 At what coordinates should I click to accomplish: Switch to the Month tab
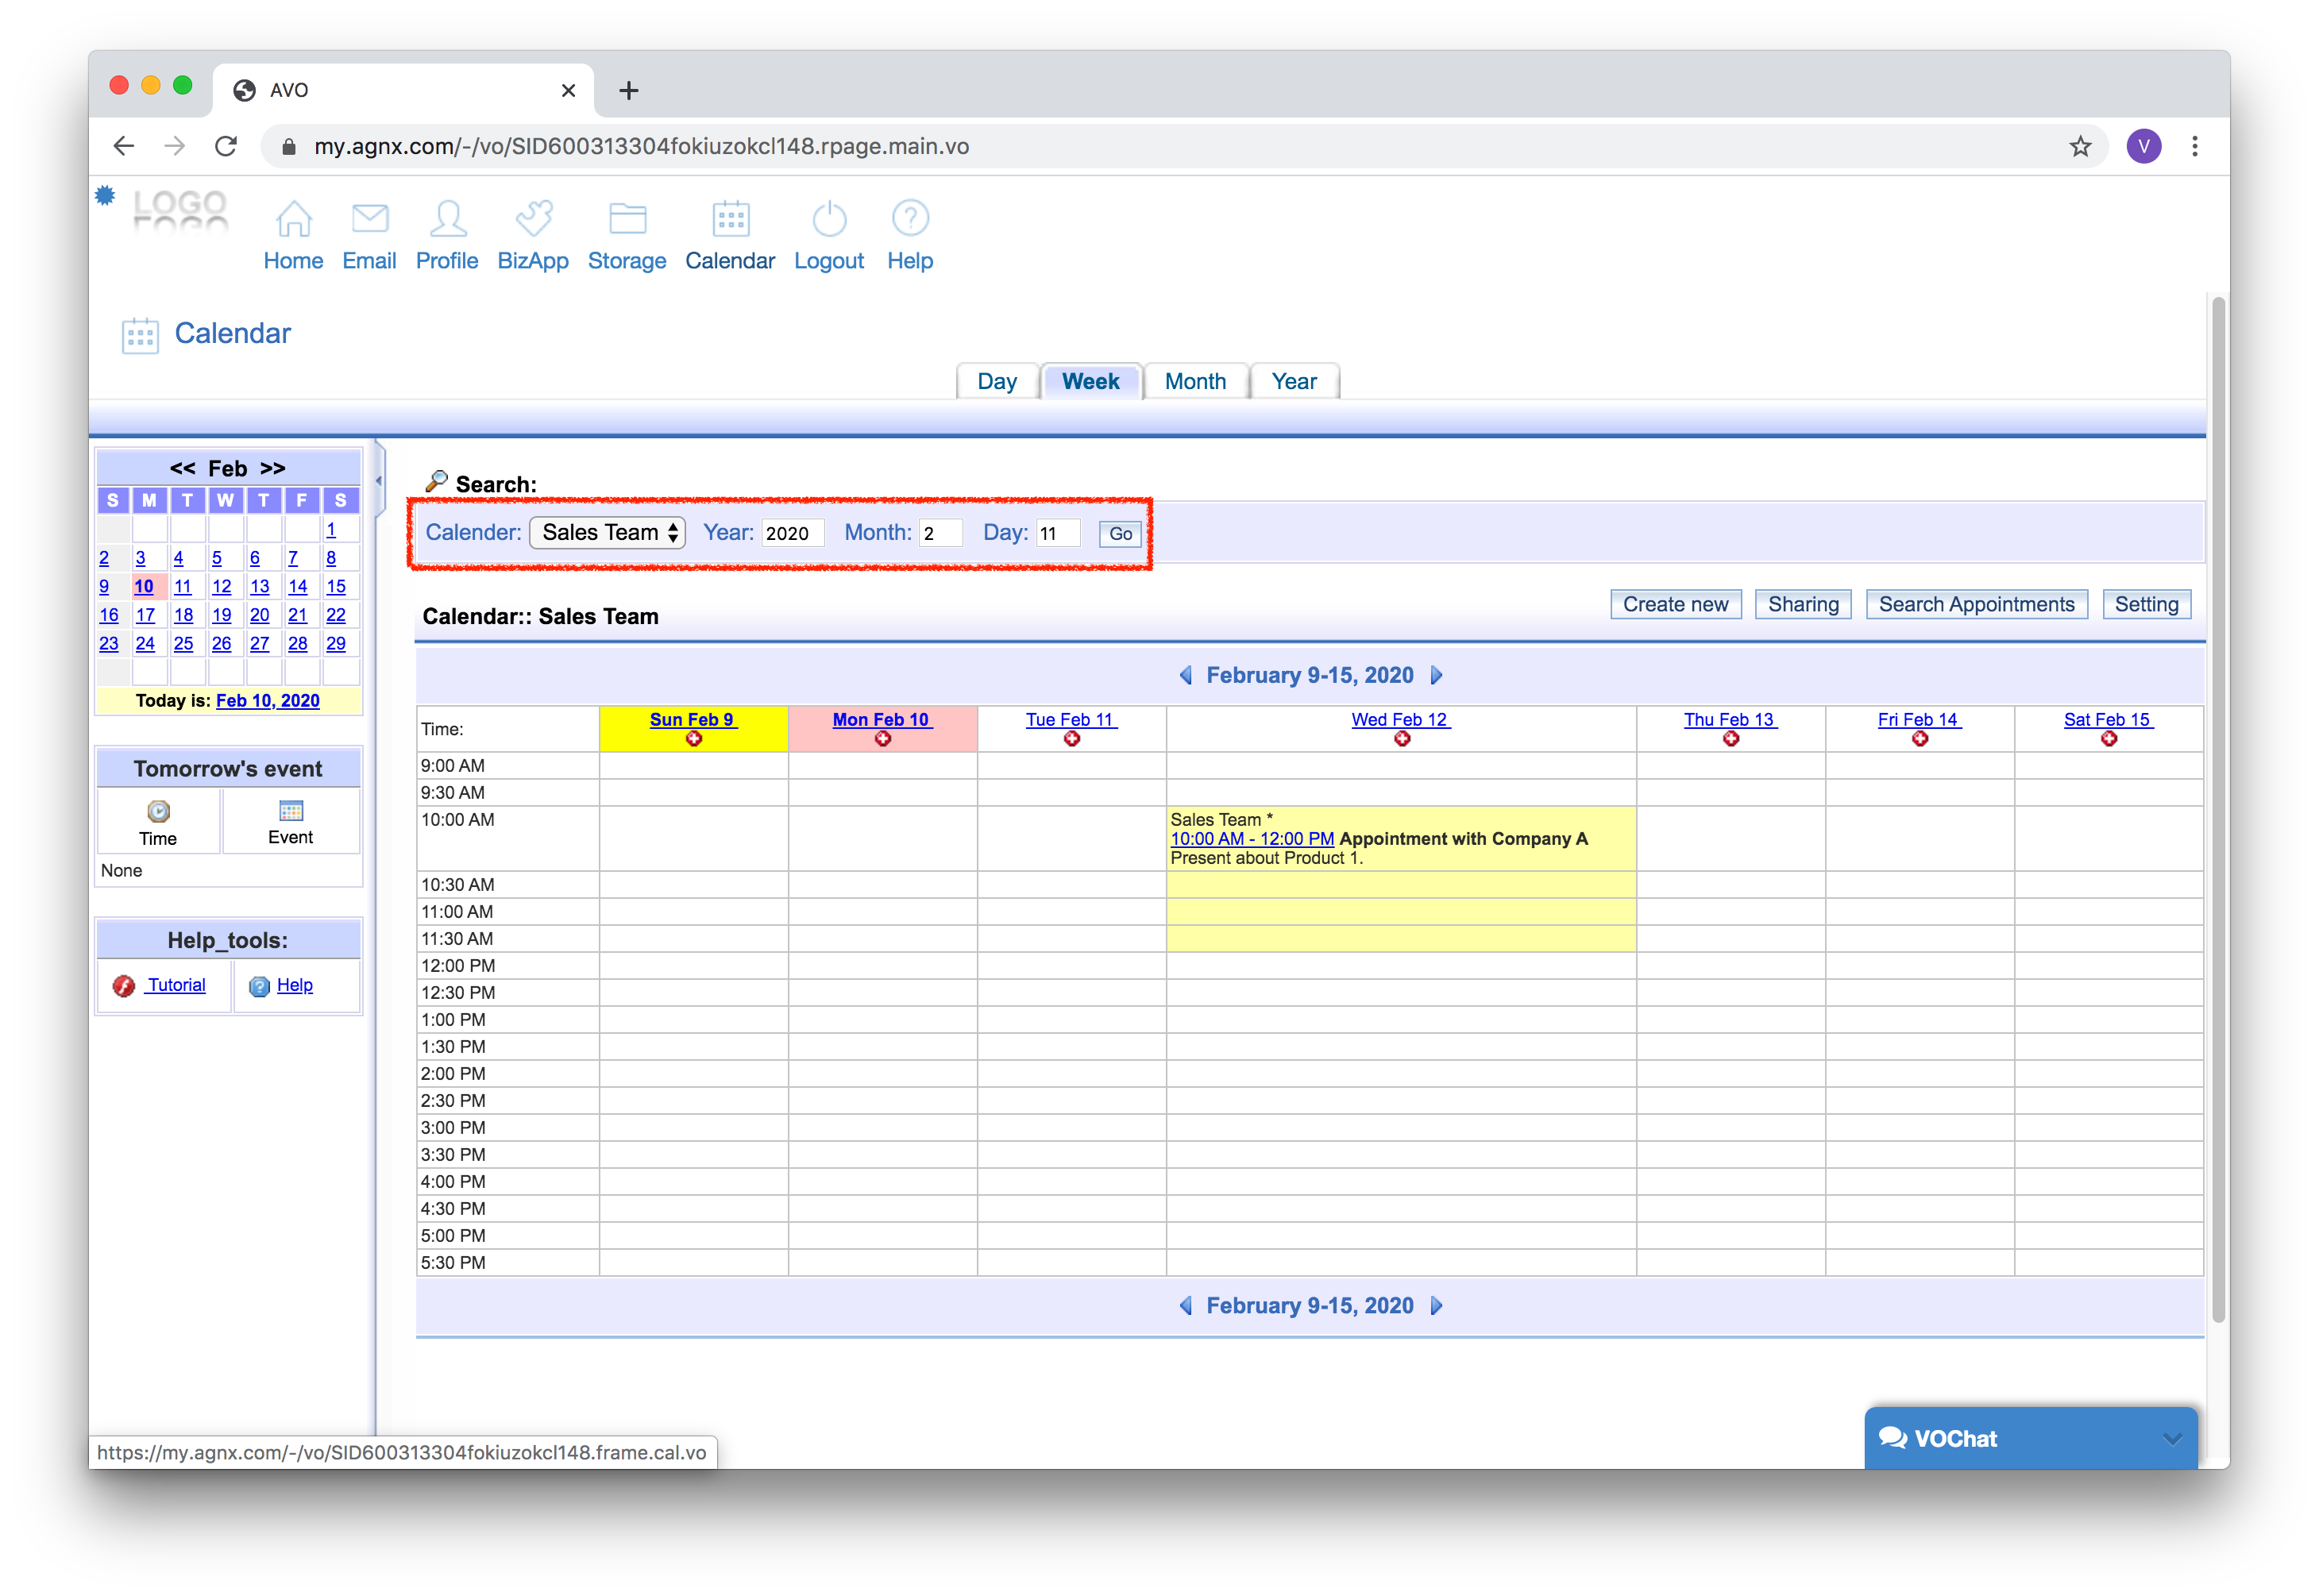point(1195,381)
